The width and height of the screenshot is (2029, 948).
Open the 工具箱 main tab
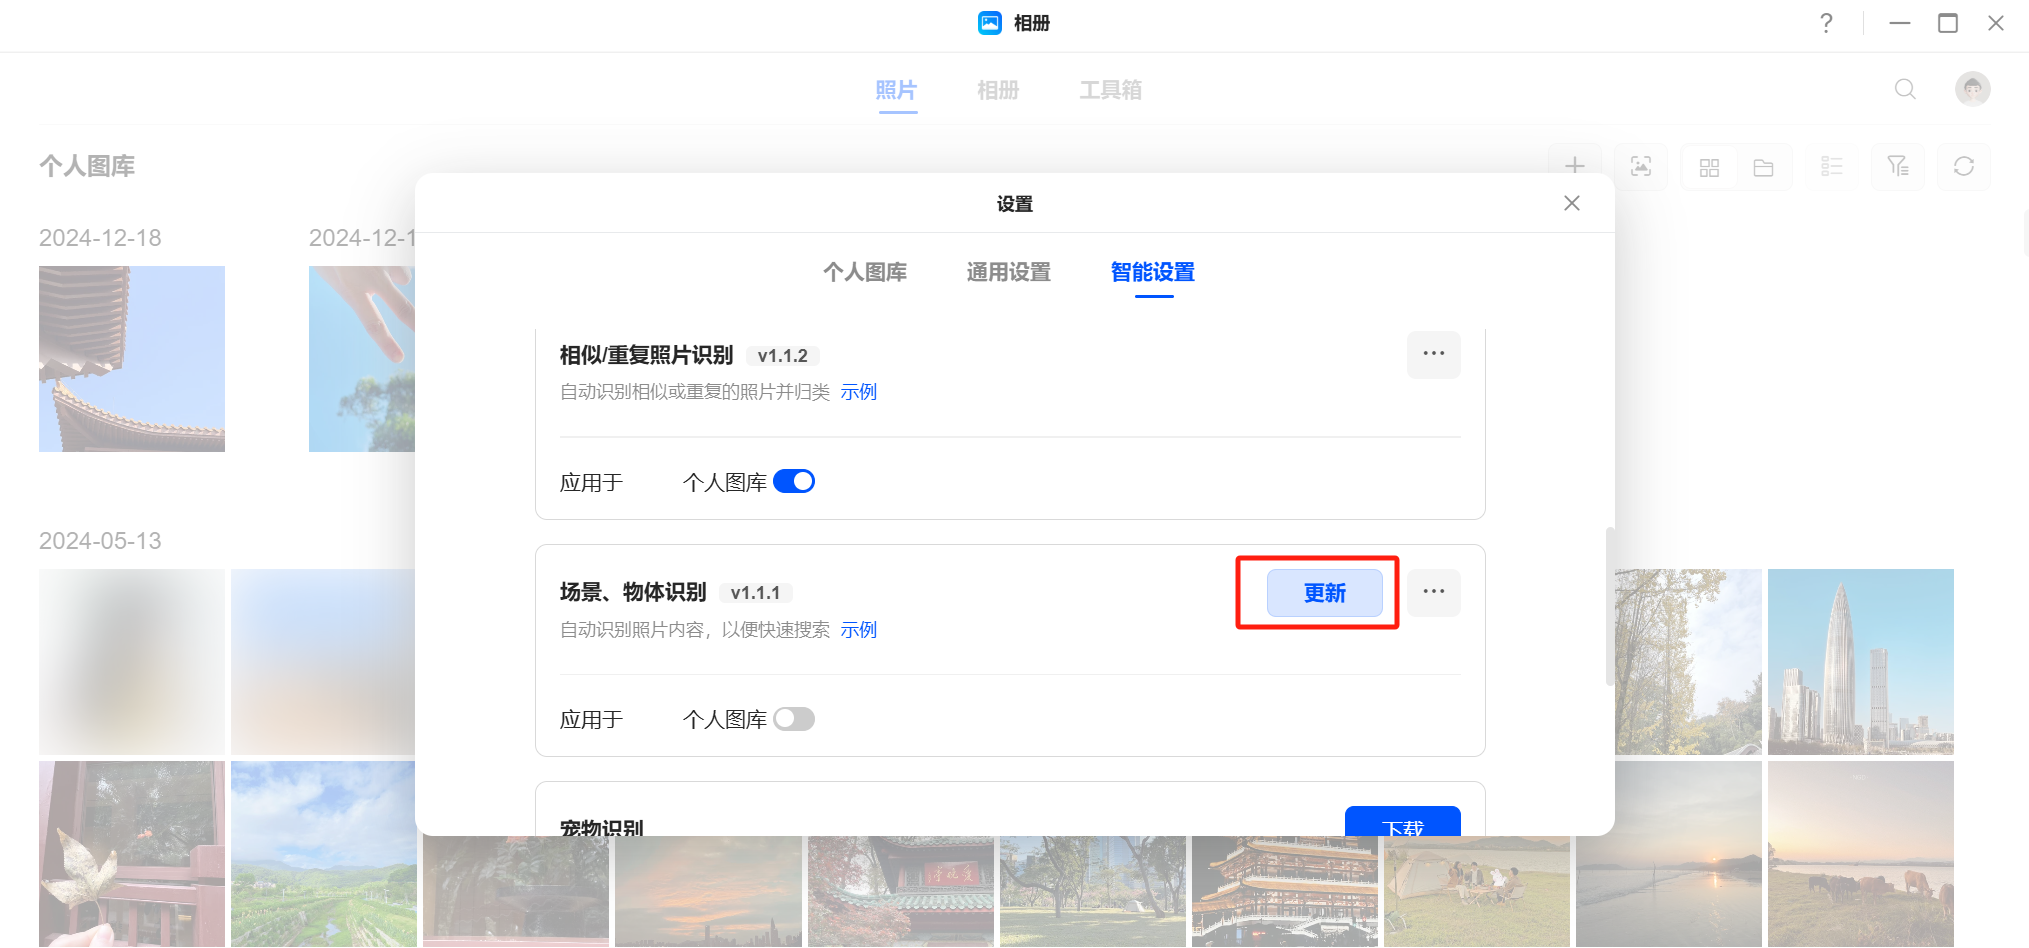1111,90
